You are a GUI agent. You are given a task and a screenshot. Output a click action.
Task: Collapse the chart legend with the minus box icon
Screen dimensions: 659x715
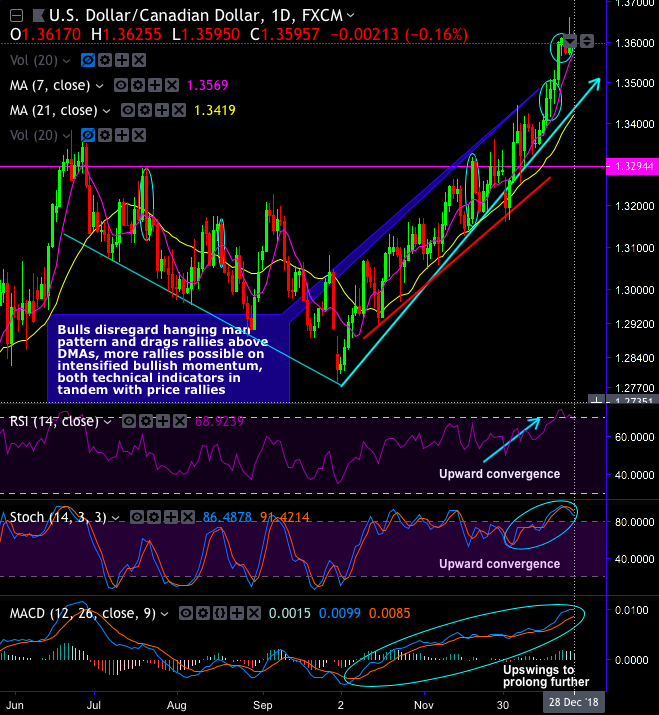(16, 16)
